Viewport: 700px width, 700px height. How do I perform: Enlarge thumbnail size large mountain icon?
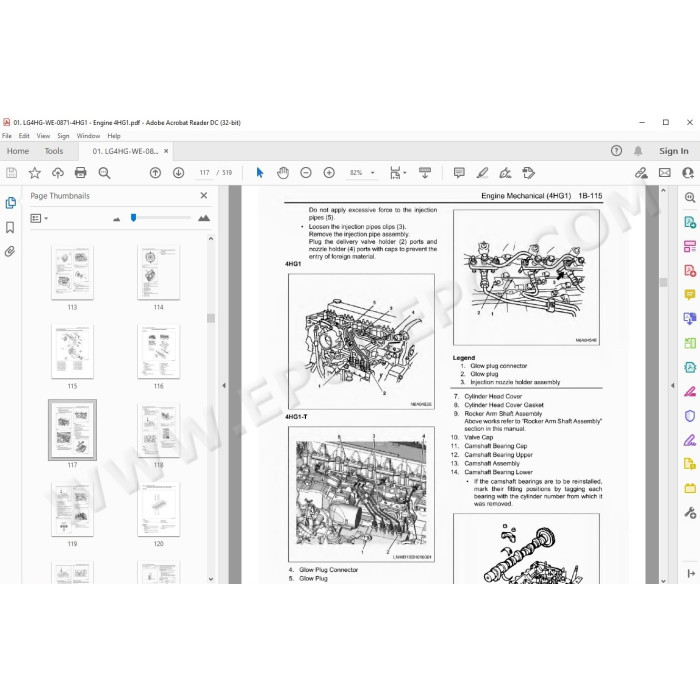[x=204, y=218]
